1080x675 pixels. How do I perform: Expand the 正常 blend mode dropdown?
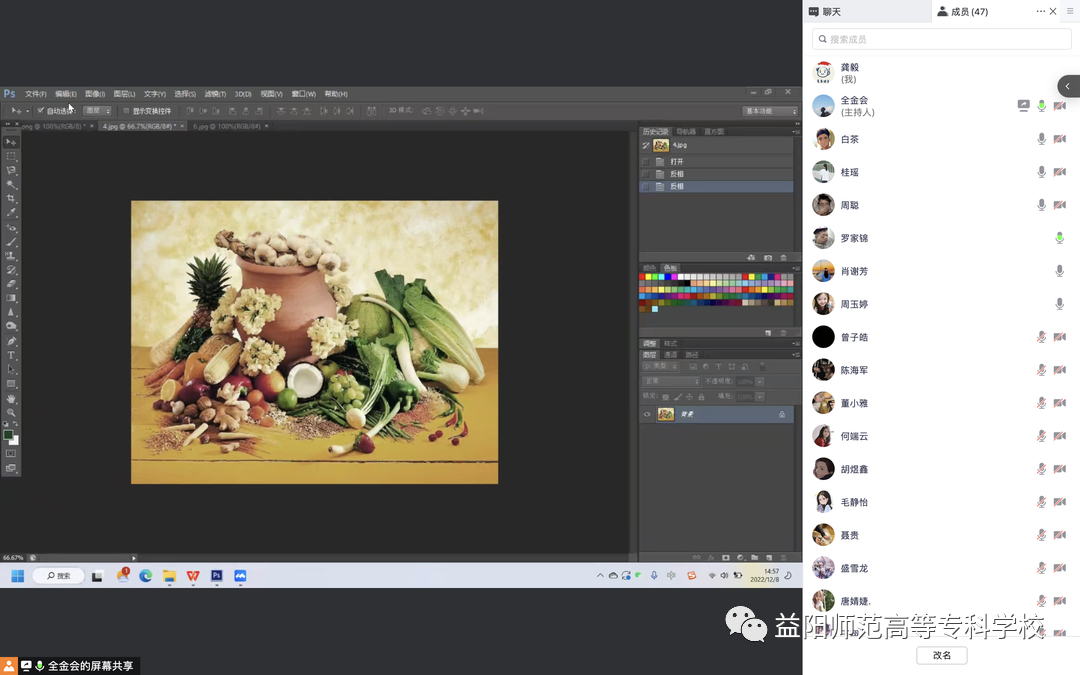coord(671,381)
